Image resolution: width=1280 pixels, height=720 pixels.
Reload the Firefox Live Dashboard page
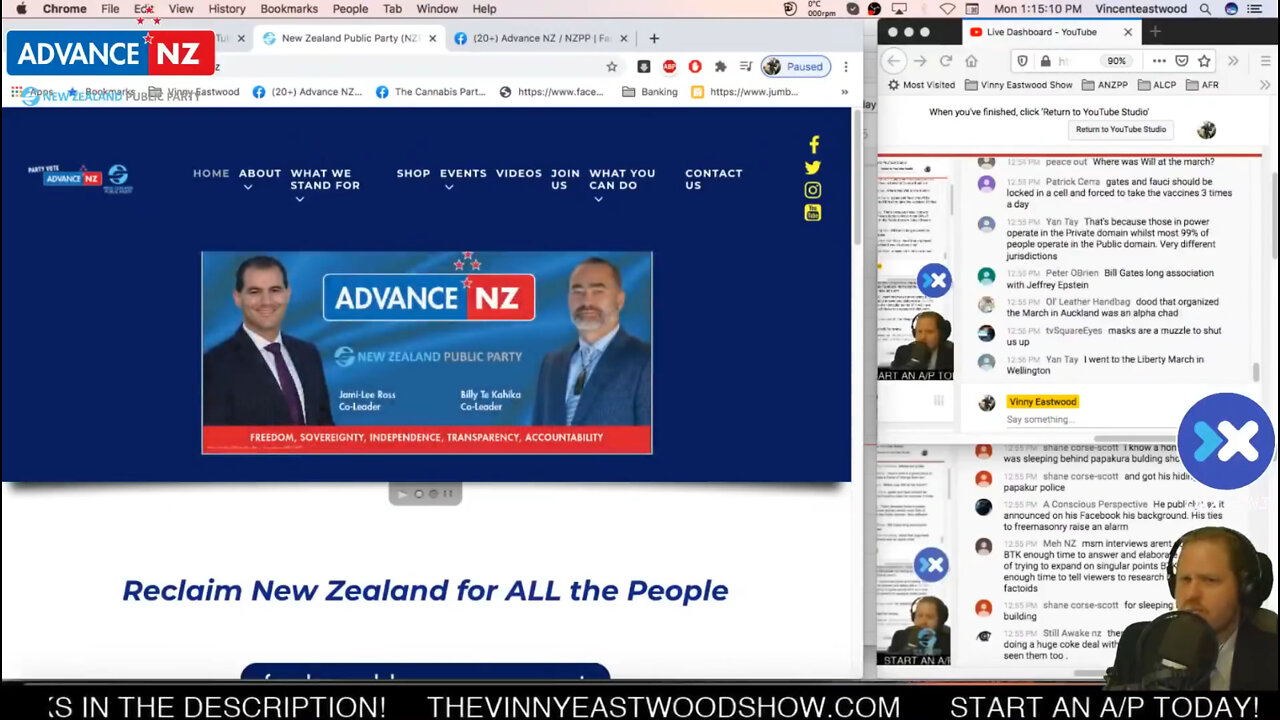[945, 61]
